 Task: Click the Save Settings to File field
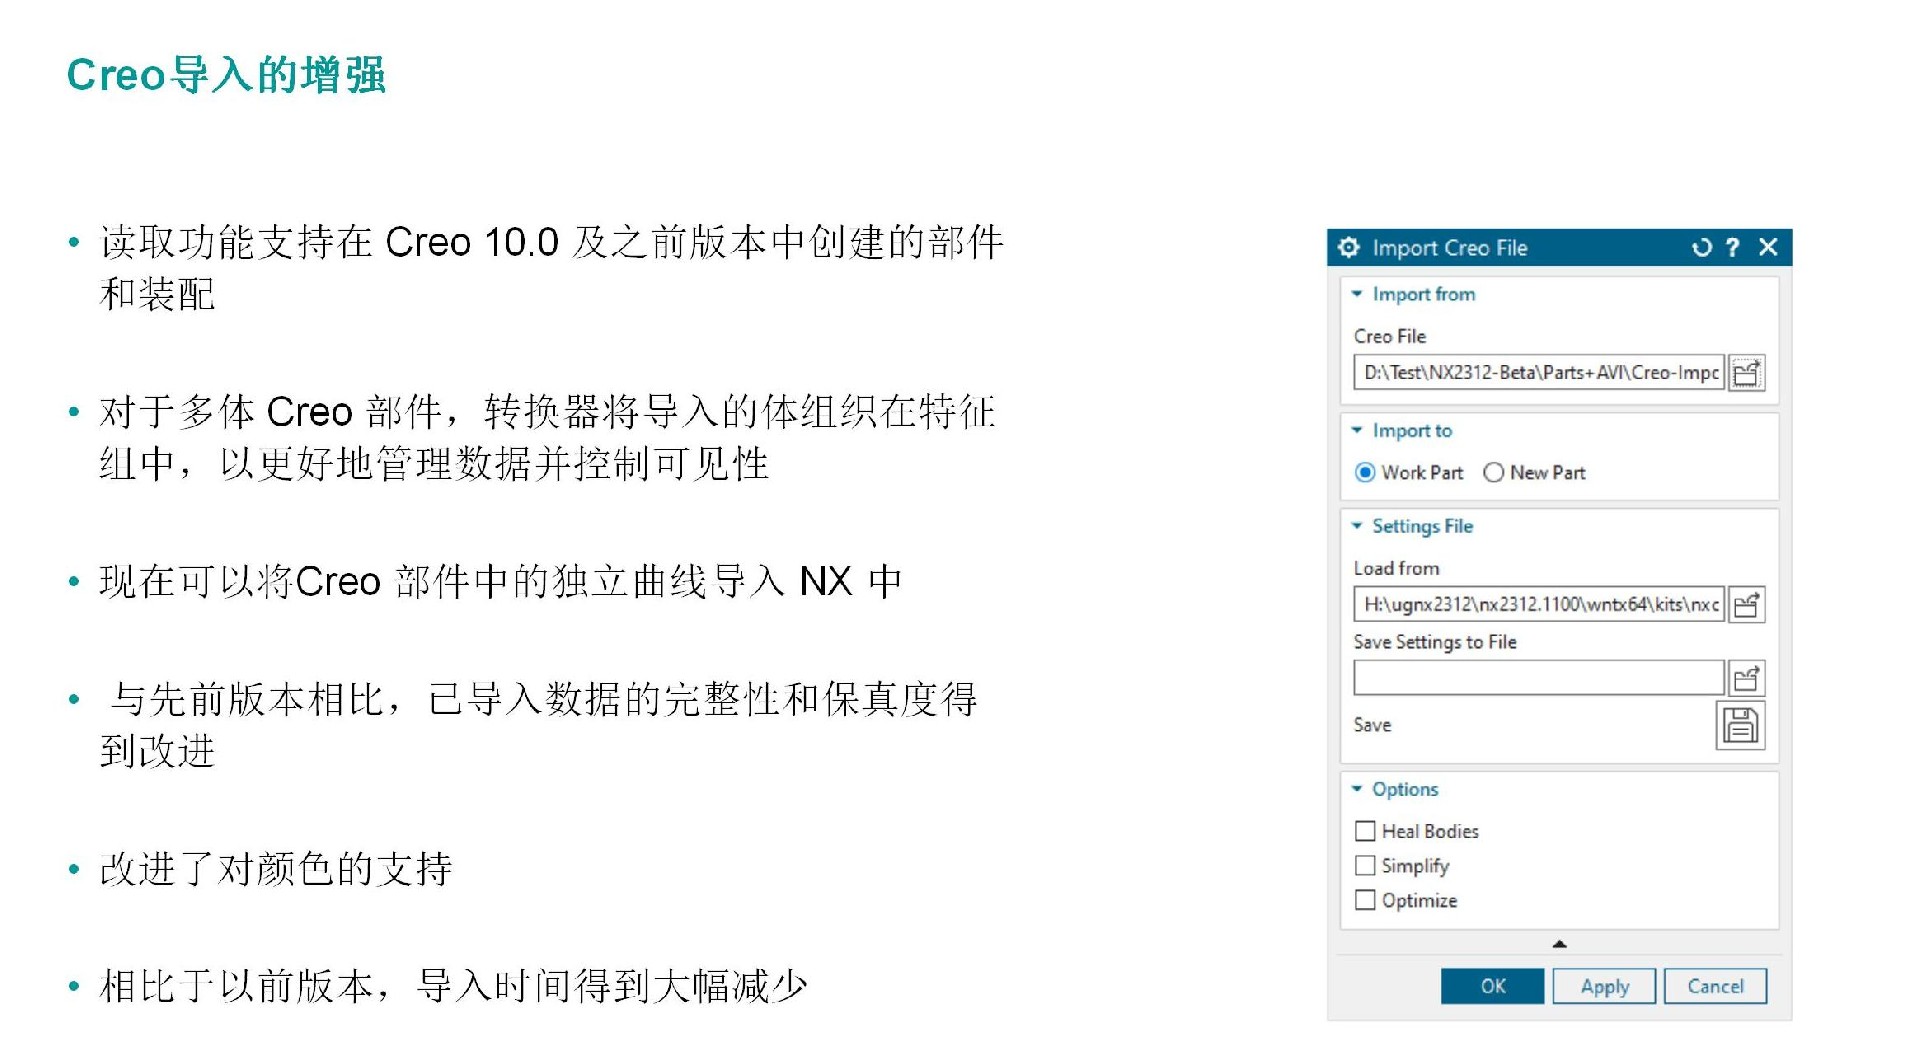point(1538,679)
